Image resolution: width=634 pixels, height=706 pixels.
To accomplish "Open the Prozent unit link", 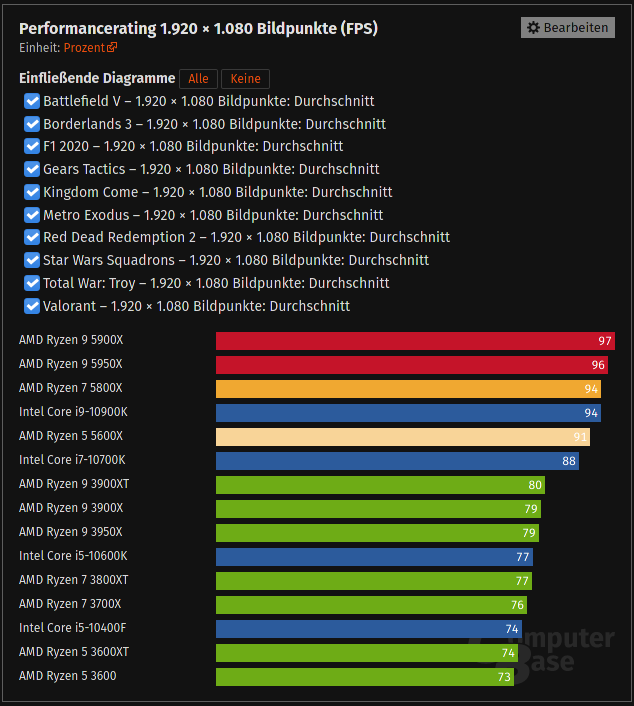I will [x=91, y=47].
